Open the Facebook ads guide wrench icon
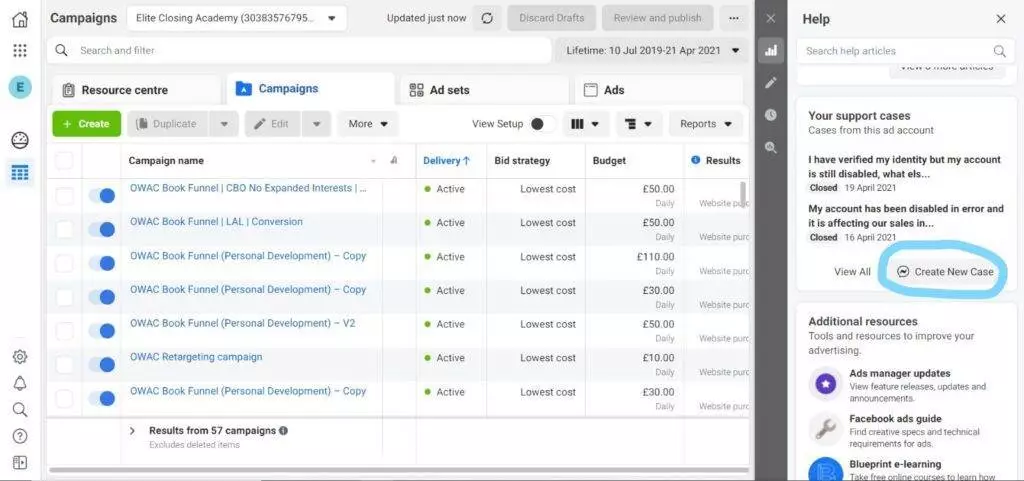Screen dimensions: 1024x481 tap(825, 429)
